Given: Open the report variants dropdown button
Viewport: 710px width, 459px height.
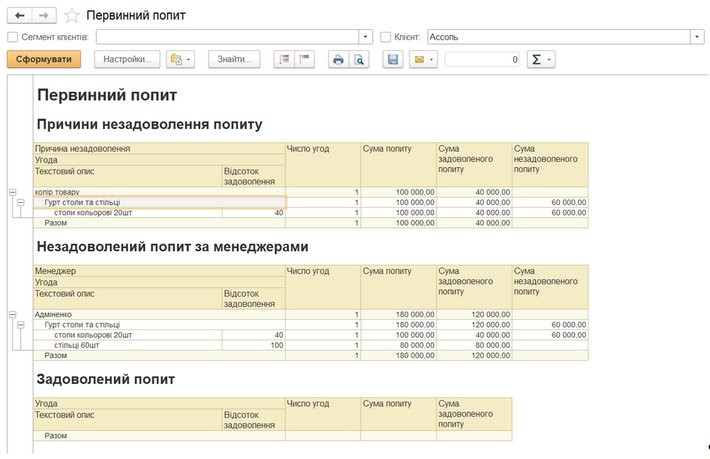Looking at the screenshot, I should [181, 60].
